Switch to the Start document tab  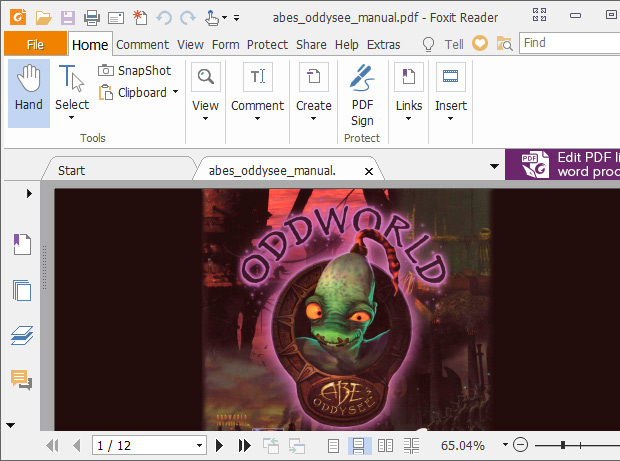coord(71,170)
